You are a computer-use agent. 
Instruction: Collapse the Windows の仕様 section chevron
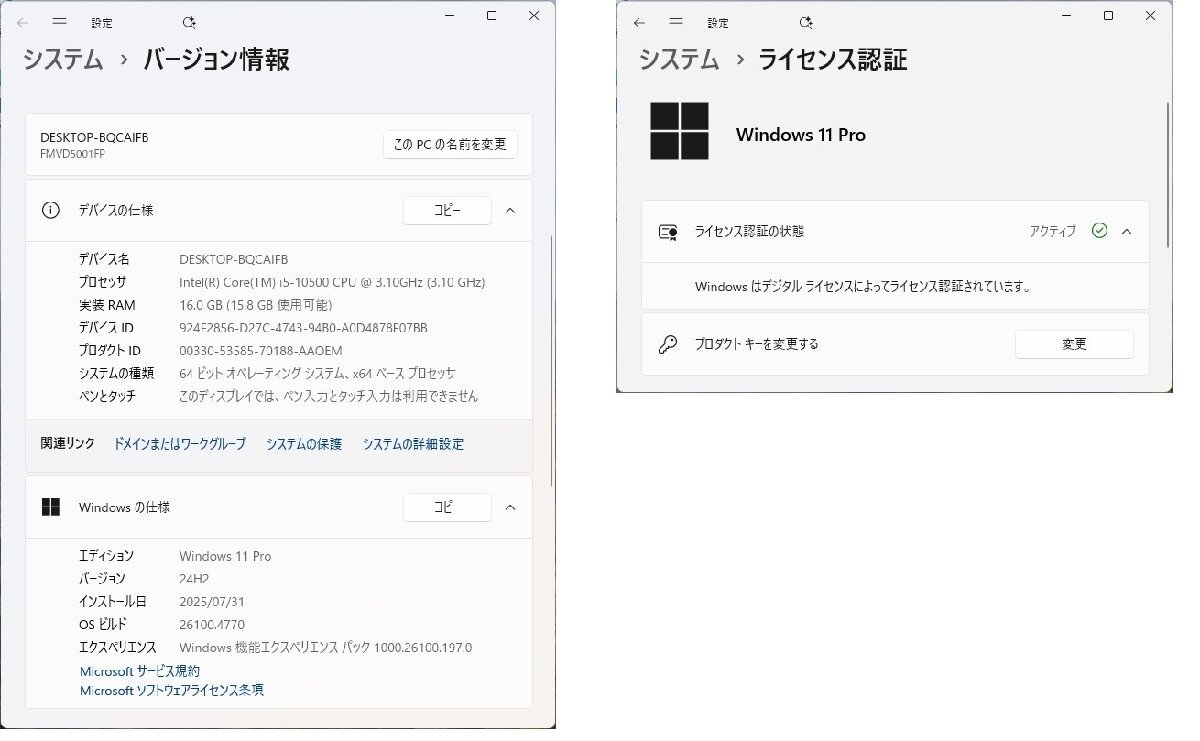[510, 507]
